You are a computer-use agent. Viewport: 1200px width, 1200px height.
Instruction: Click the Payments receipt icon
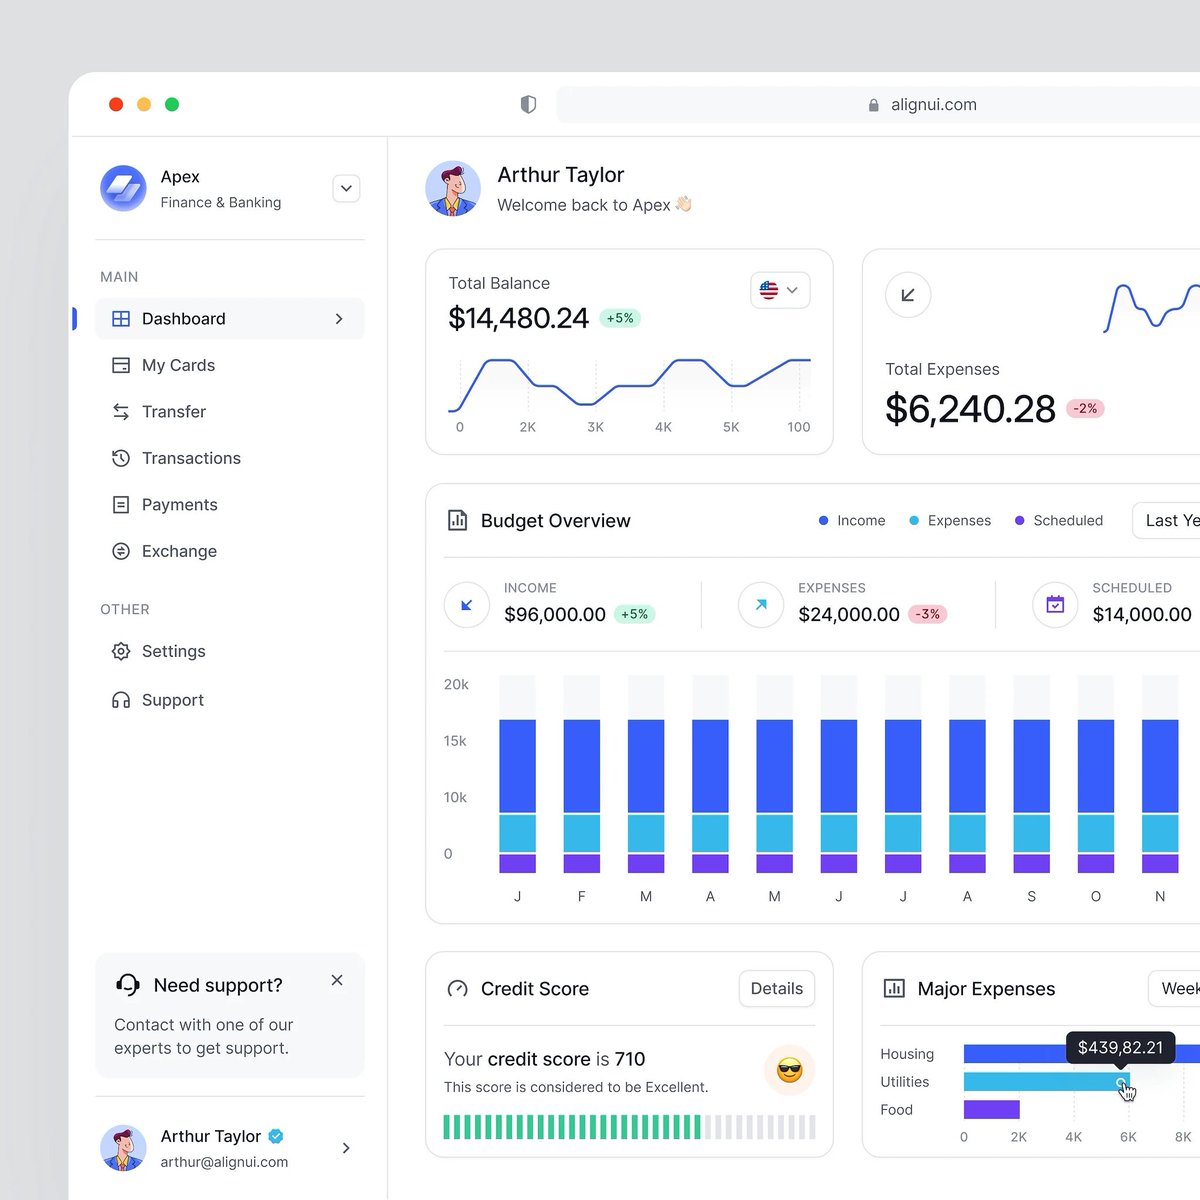121,505
